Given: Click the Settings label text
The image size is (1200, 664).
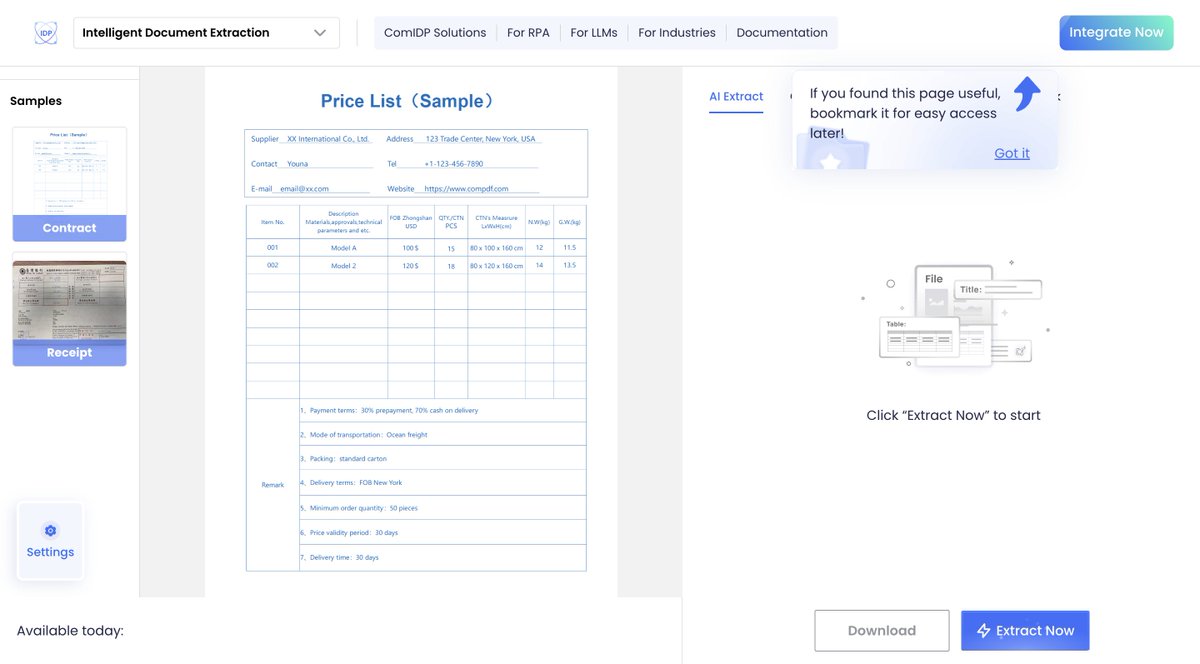Looking at the screenshot, I should pos(50,552).
